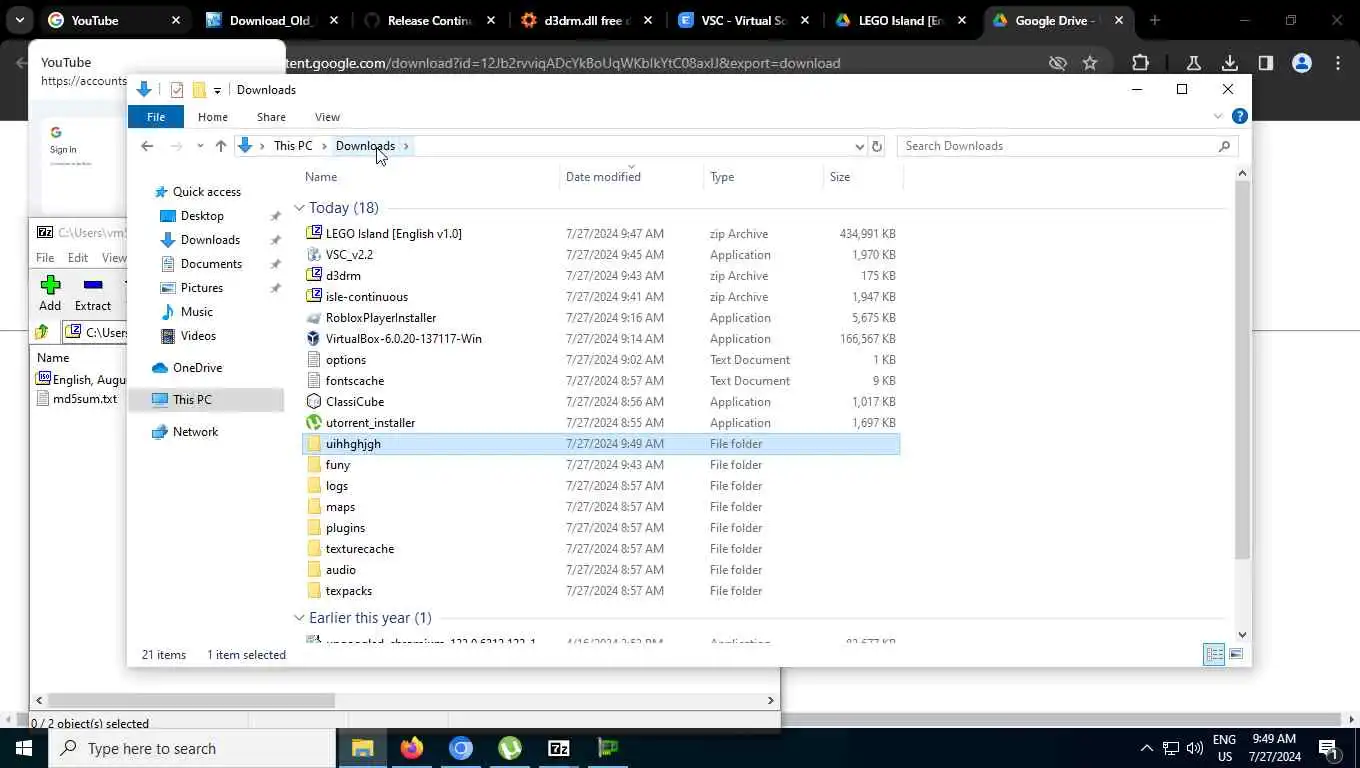Sort by the Name column header

[x=320, y=177]
